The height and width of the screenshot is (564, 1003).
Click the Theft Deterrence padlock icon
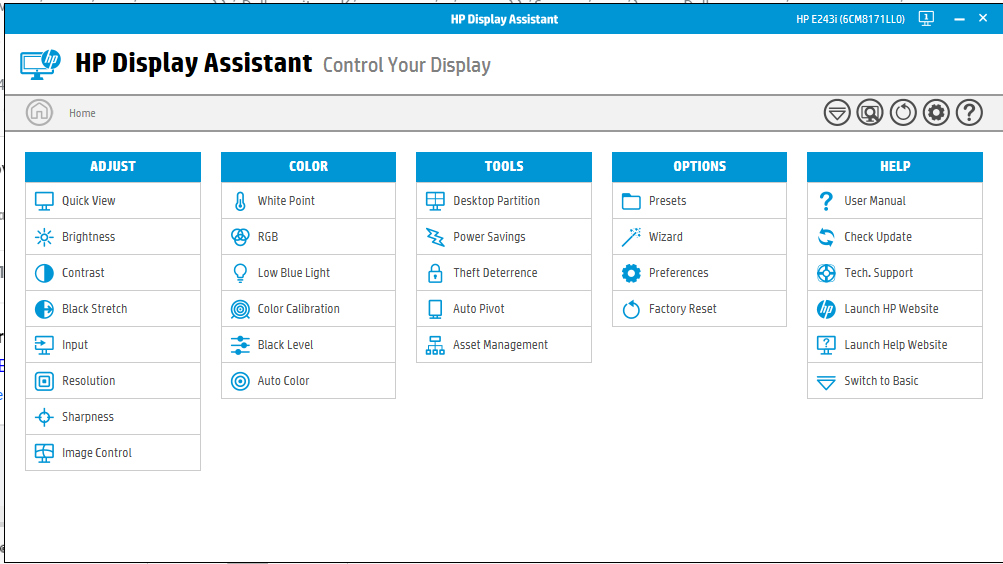tap(435, 273)
